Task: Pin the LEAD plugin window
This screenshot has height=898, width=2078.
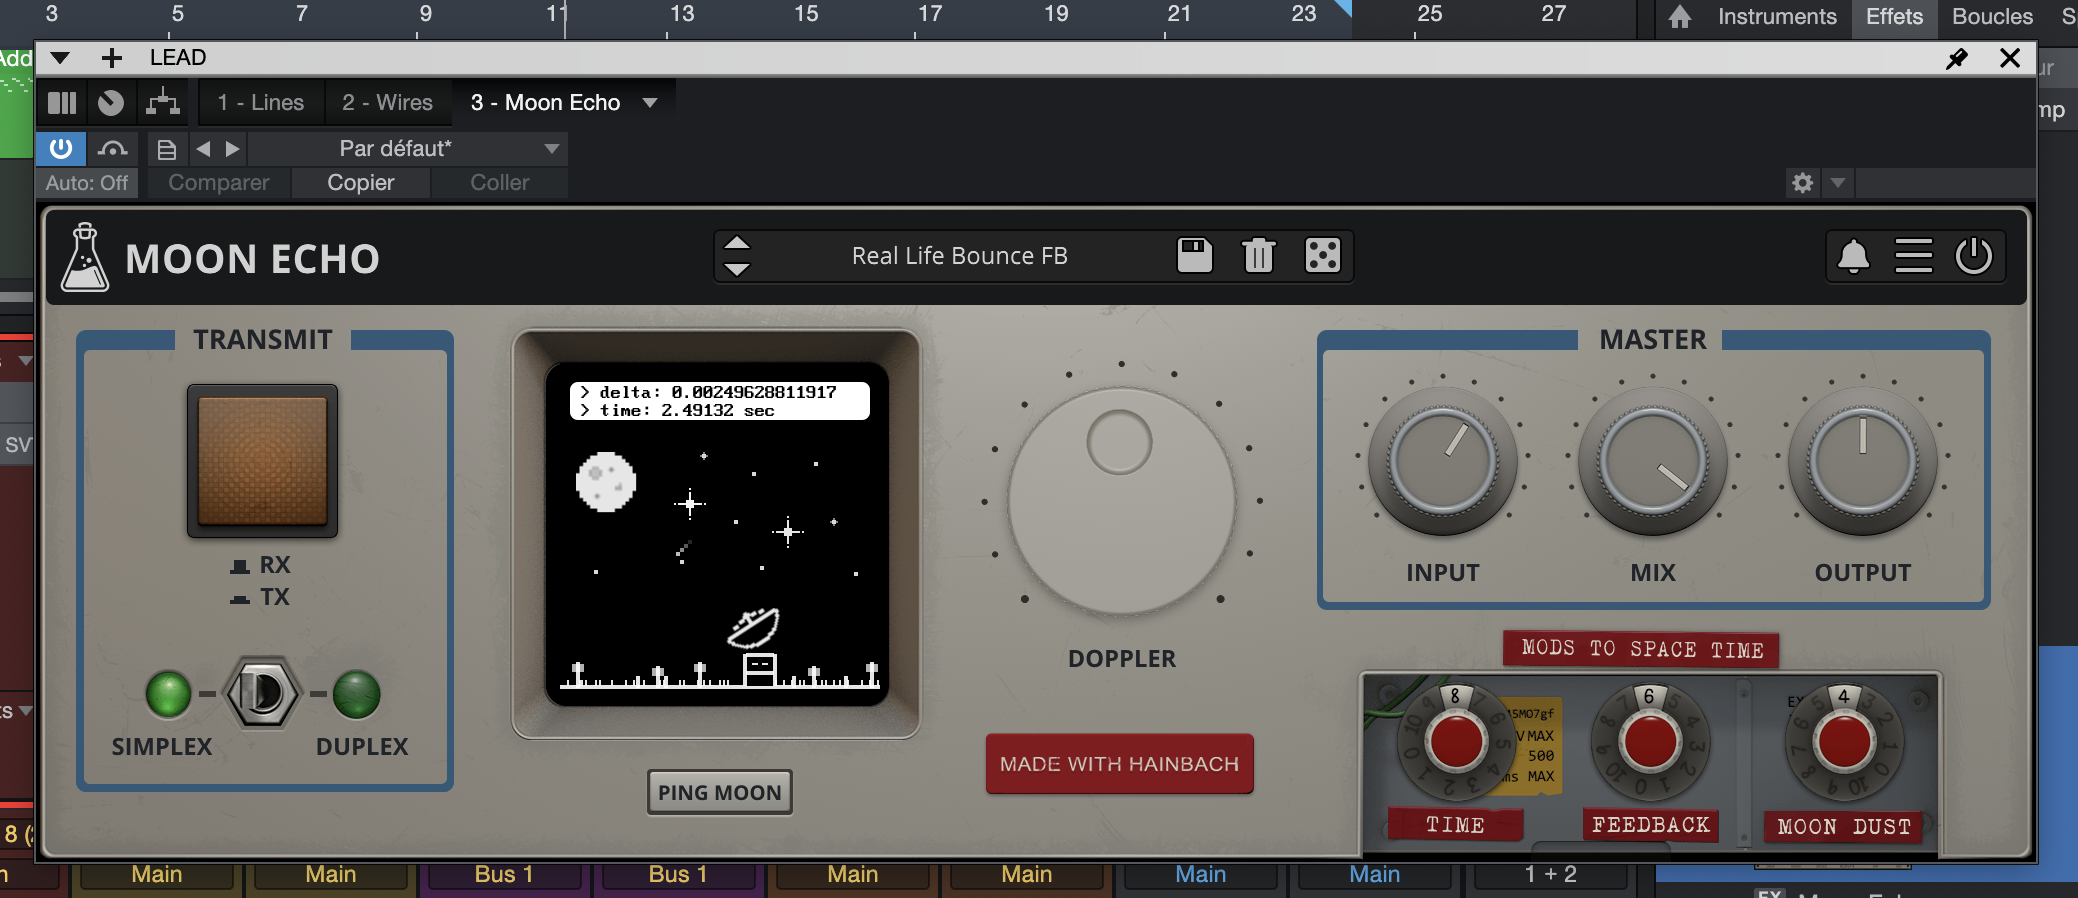Action: click(x=1957, y=58)
